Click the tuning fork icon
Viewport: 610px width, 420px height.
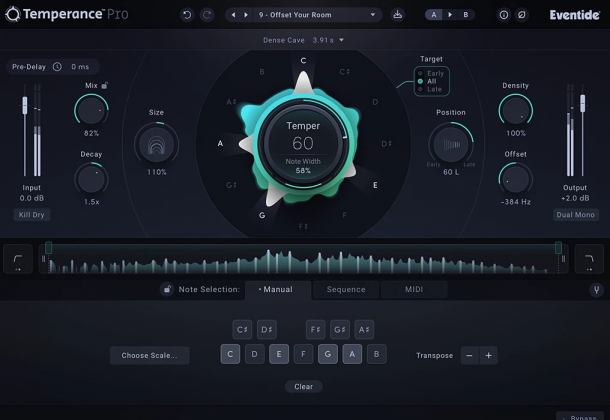coord(596,290)
